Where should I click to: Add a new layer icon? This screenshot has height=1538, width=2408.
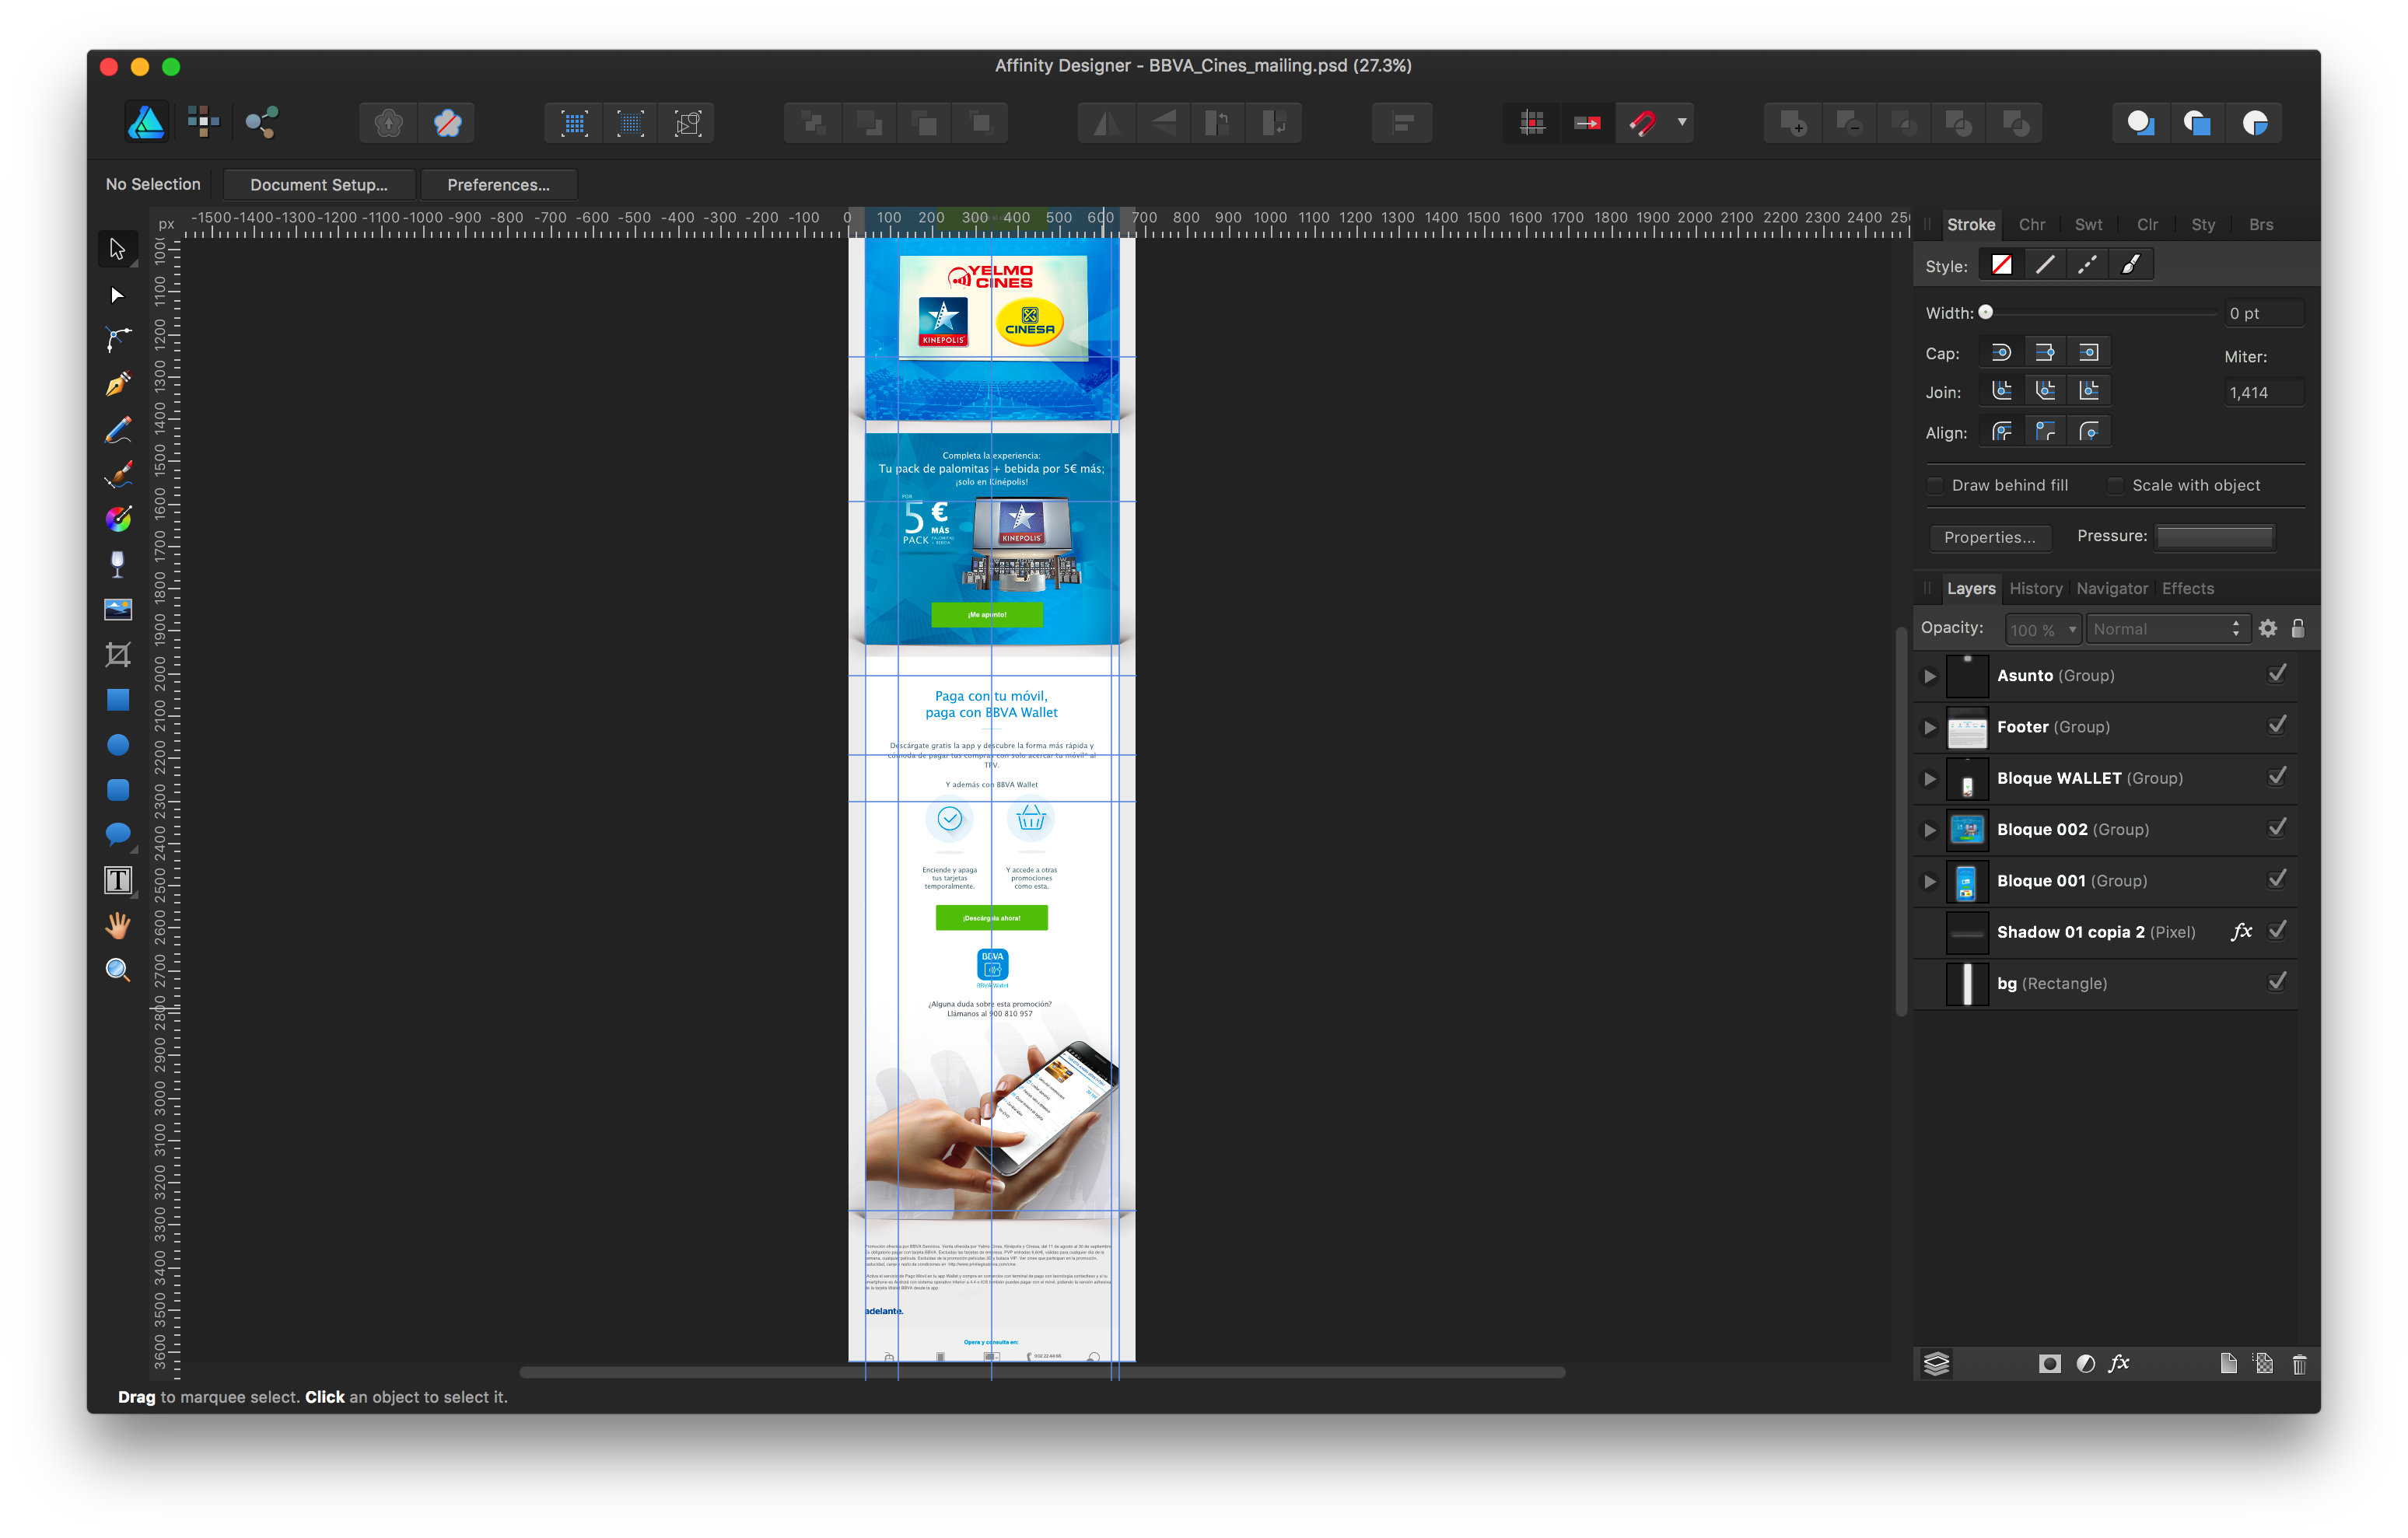[2228, 1364]
